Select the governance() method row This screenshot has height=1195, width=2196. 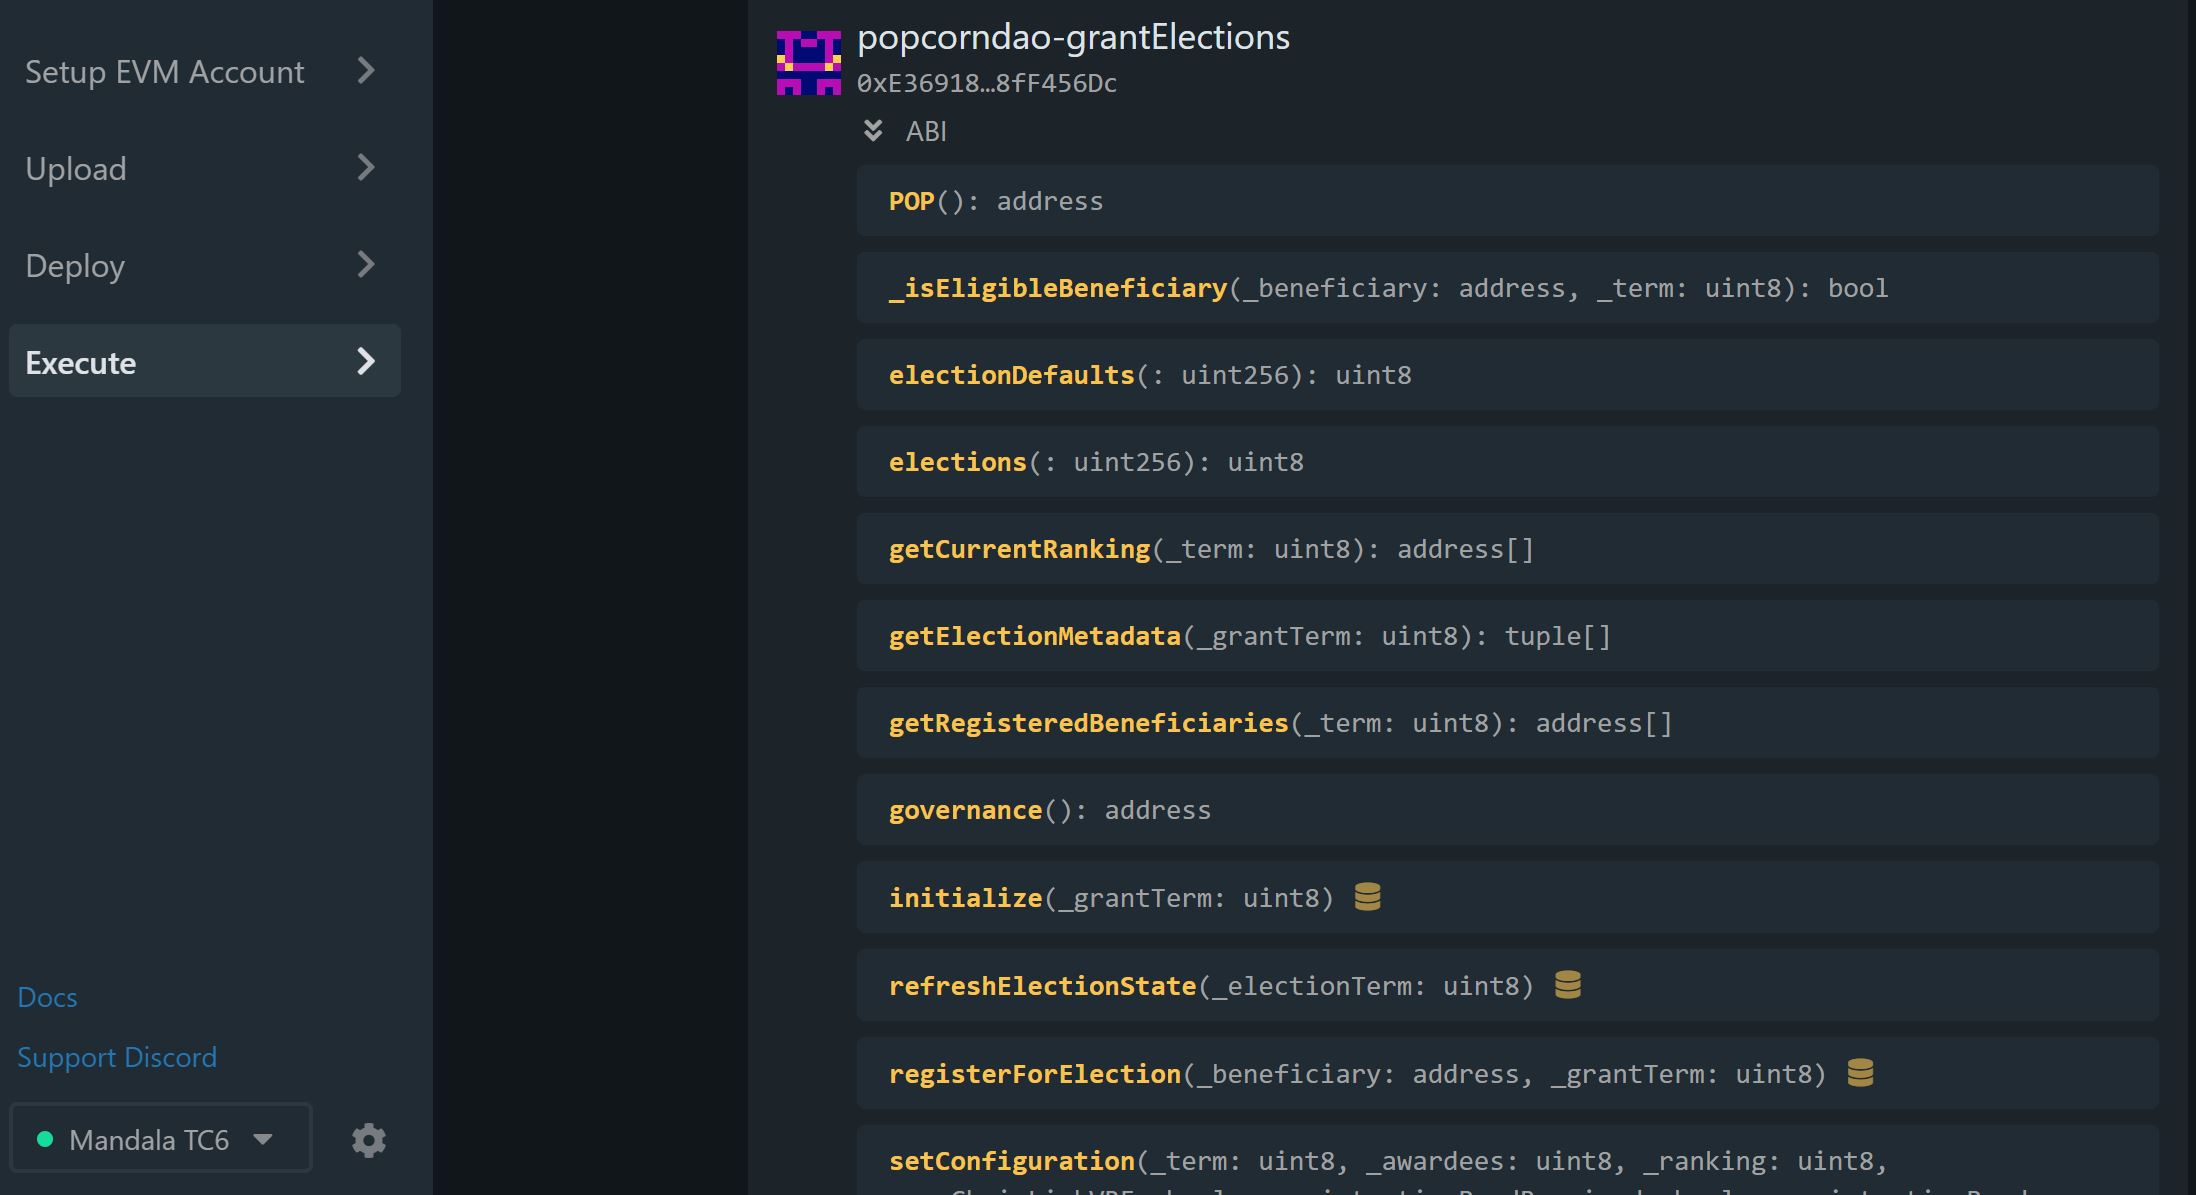(x=1507, y=810)
